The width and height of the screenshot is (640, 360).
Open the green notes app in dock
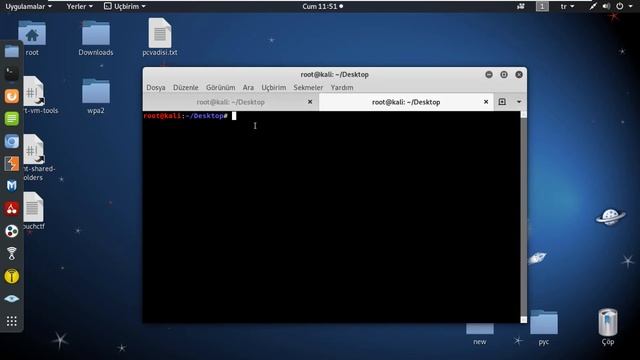(11, 119)
